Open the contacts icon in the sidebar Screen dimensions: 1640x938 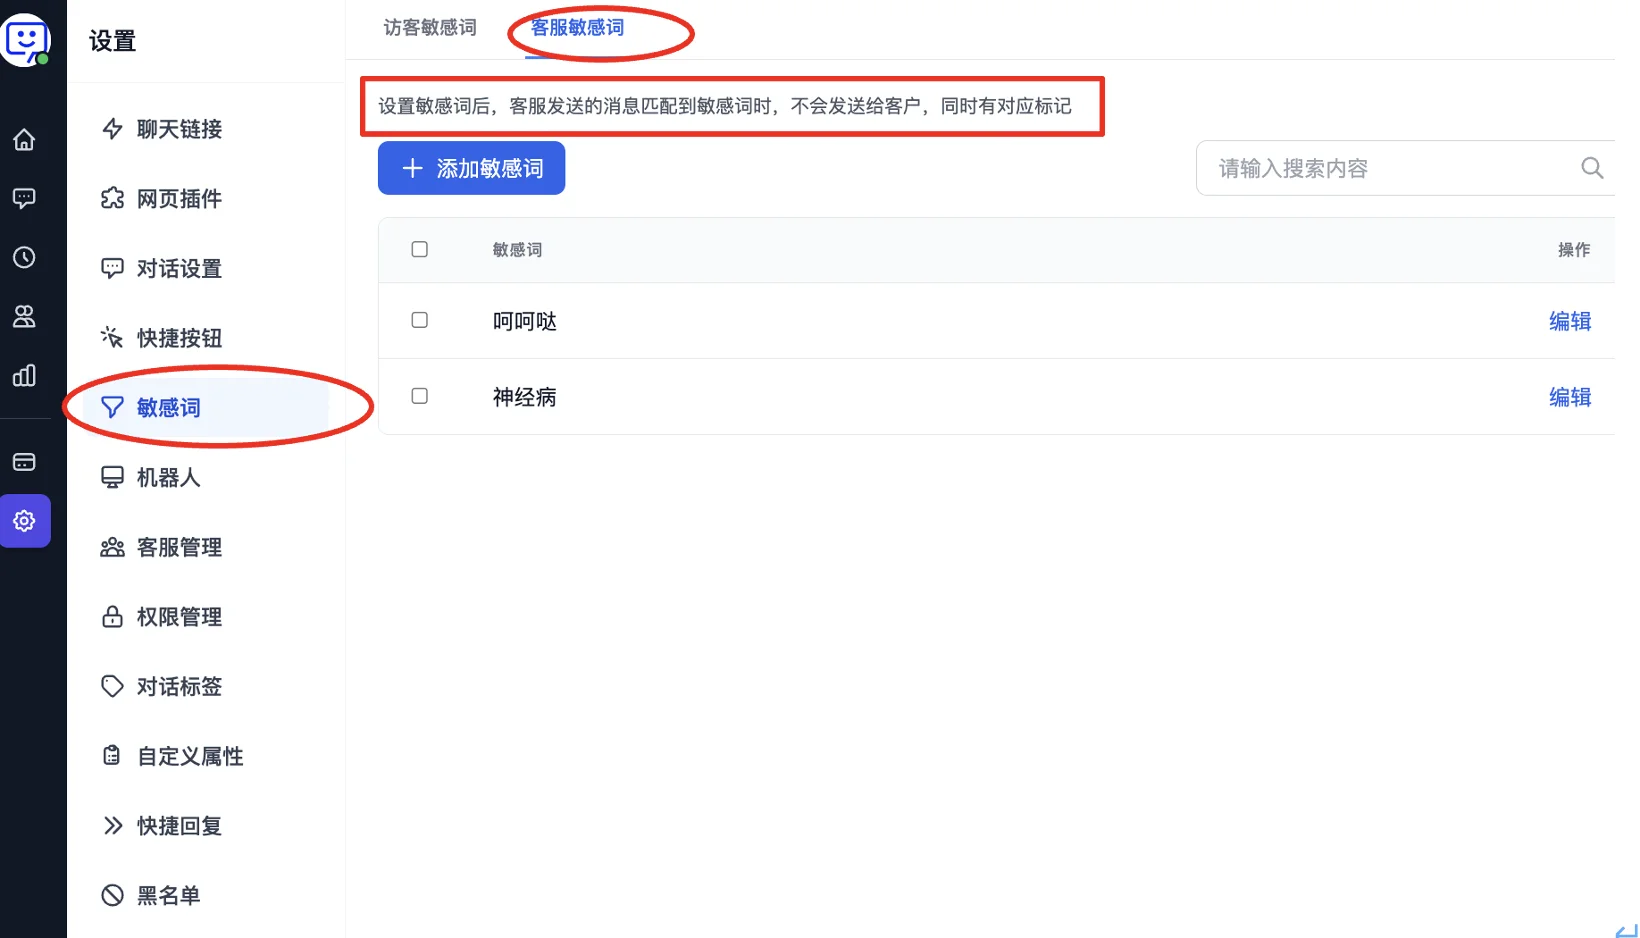point(24,317)
